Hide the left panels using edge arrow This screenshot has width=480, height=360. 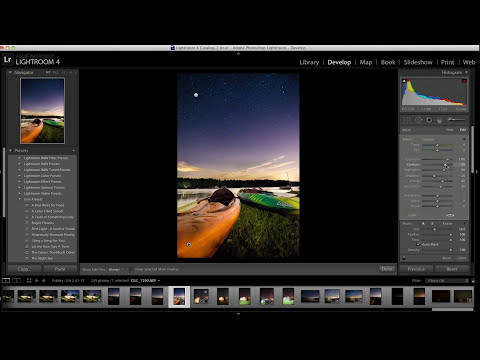tap(2, 172)
